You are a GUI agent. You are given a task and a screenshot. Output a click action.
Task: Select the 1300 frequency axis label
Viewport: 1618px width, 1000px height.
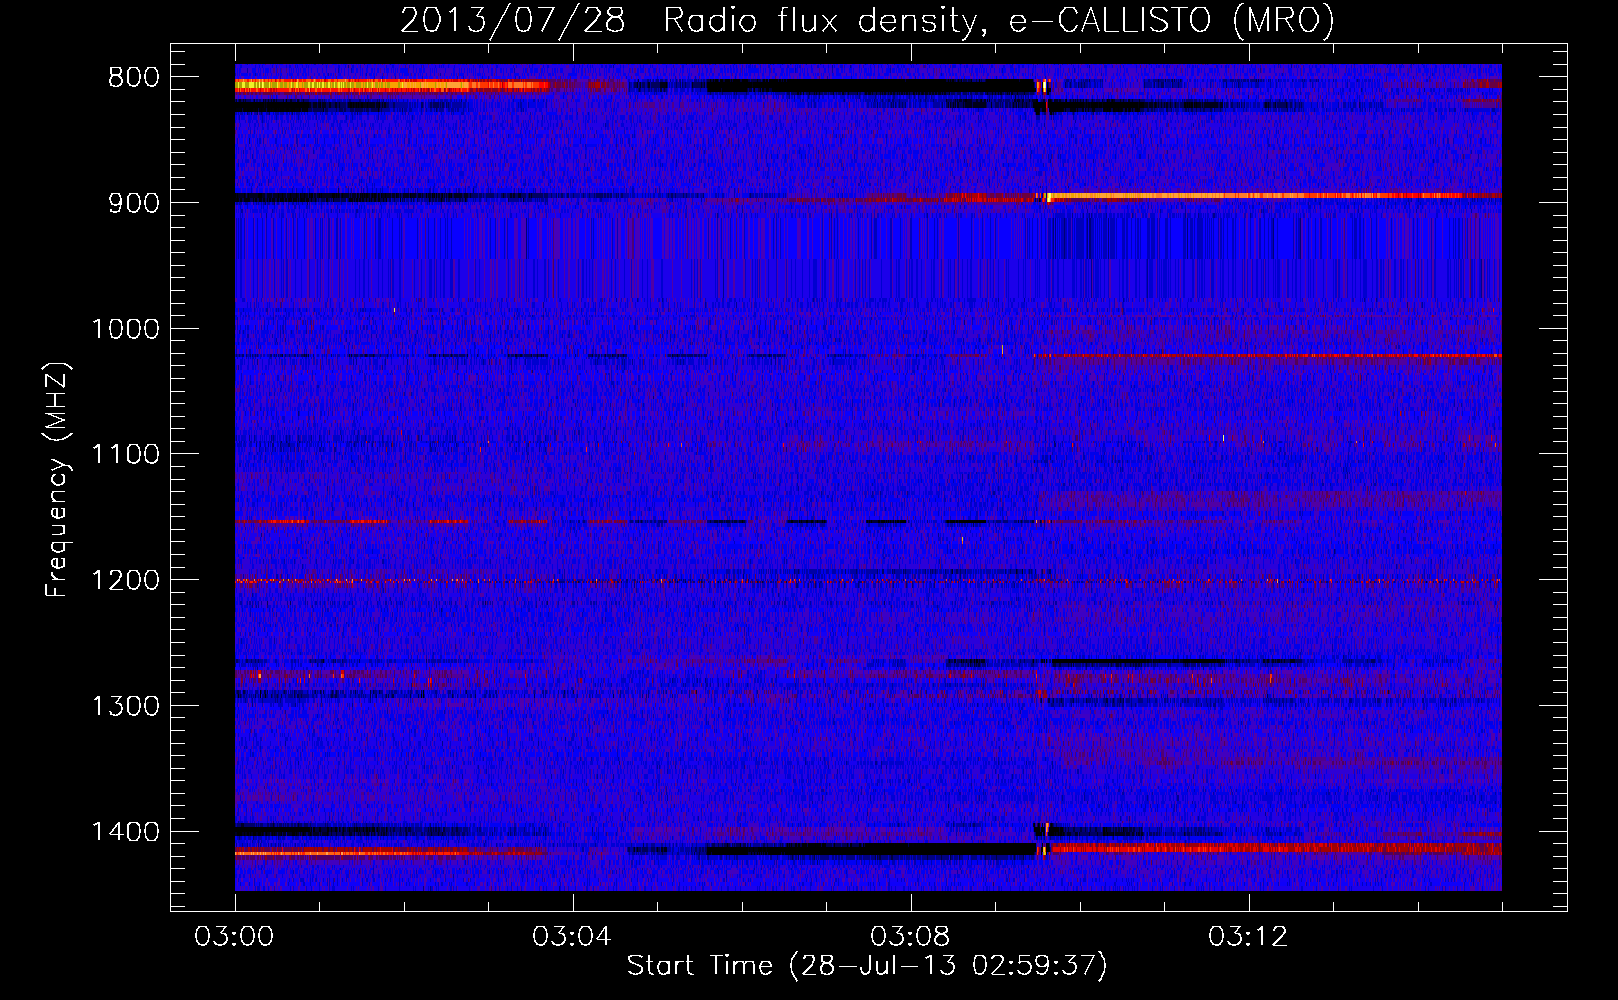(x=126, y=706)
